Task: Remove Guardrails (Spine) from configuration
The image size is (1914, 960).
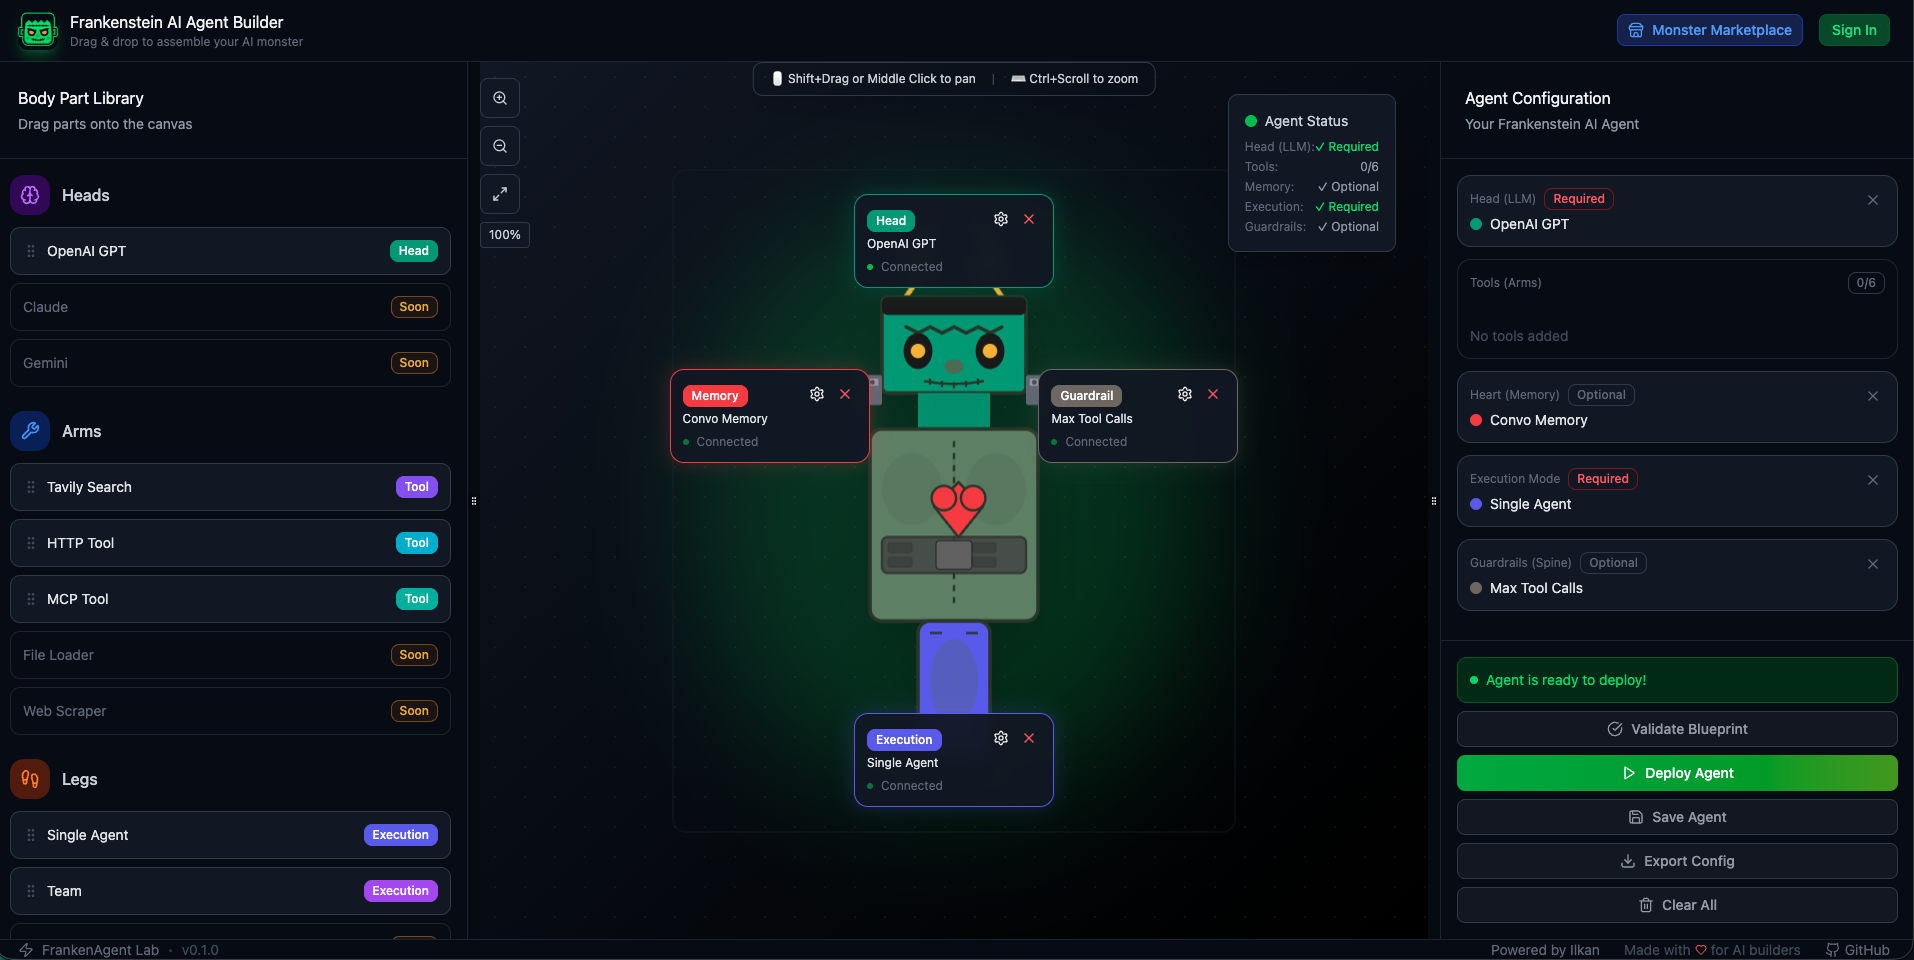Action: click(x=1873, y=564)
